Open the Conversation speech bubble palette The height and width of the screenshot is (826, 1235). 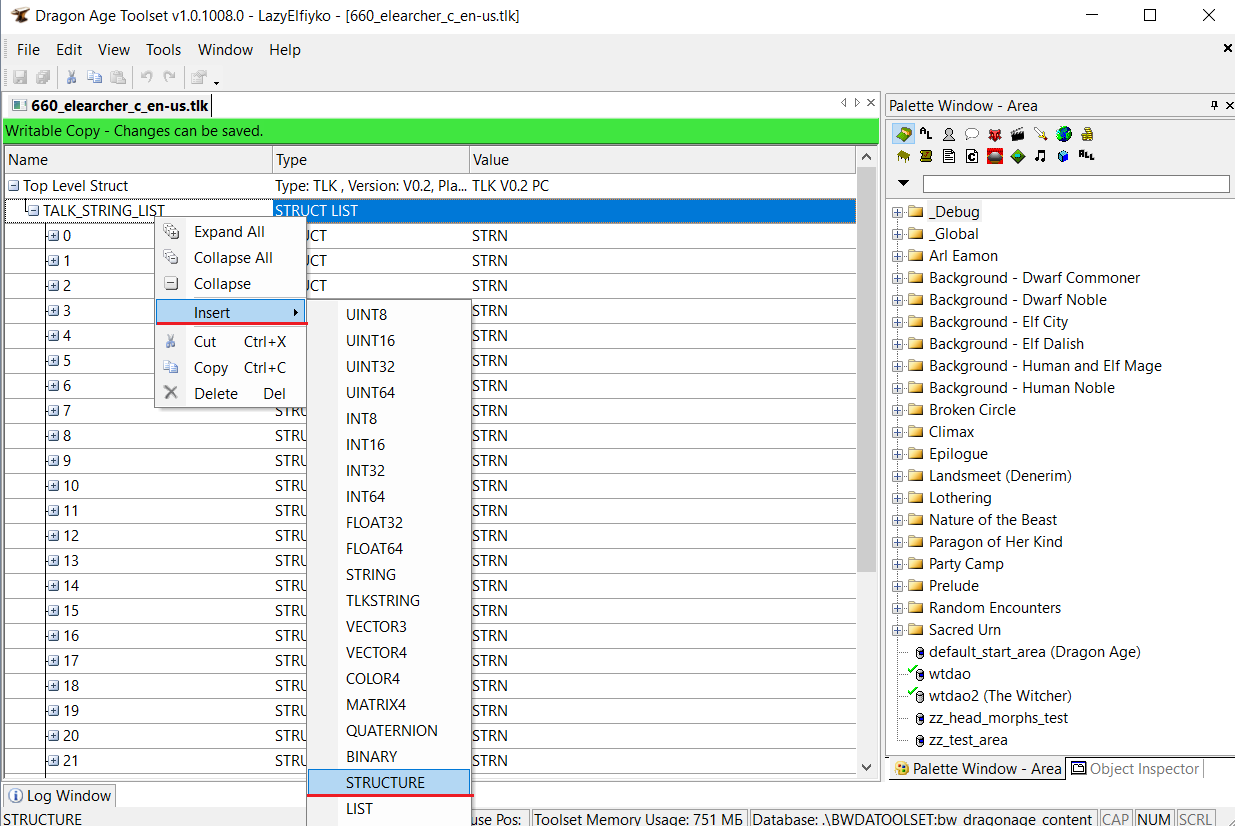[x=971, y=134]
